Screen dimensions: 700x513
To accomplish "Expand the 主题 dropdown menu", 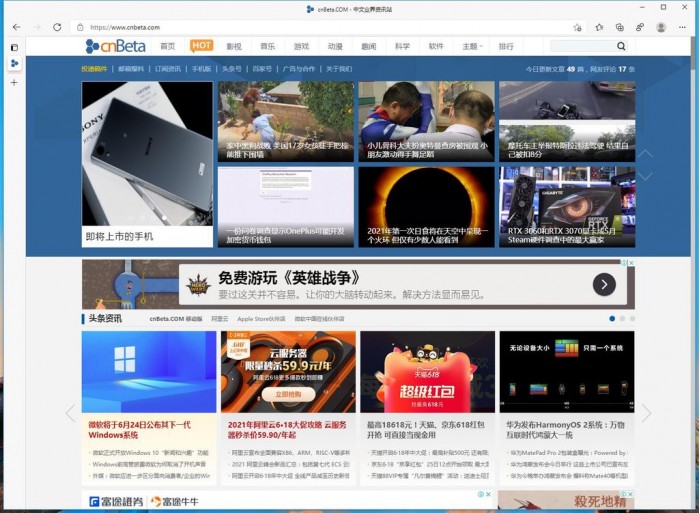I will click(x=471, y=46).
